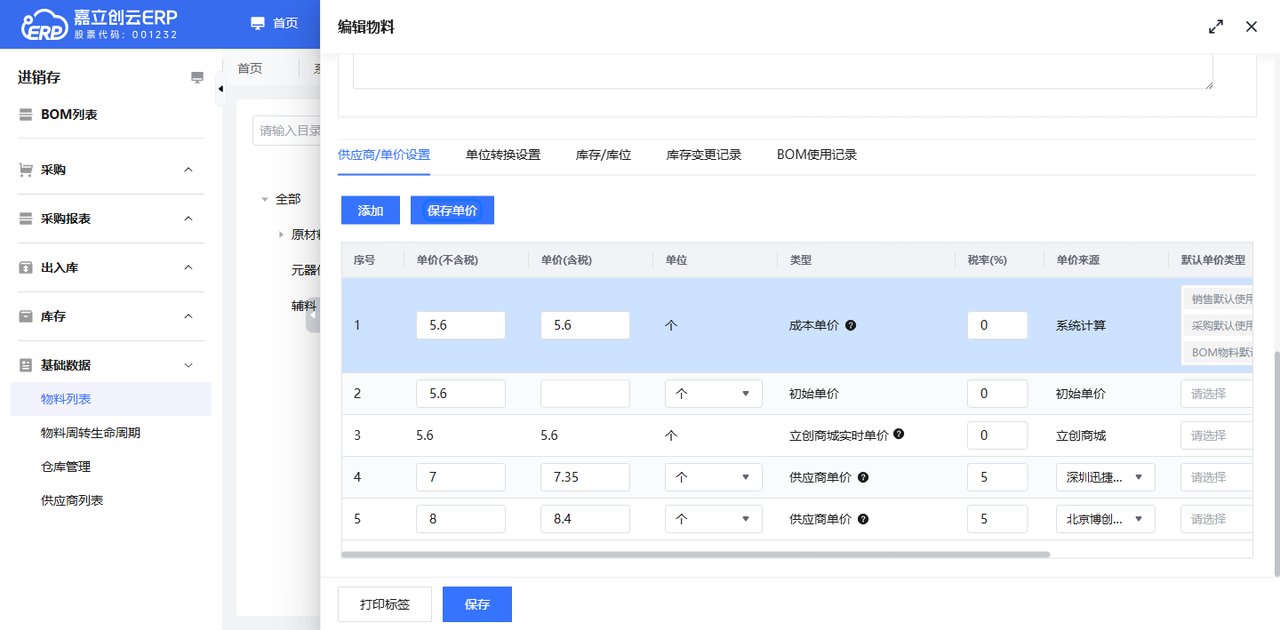
Task: Click the 立创商城 source text in row 3
Action: [x=1081, y=436]
